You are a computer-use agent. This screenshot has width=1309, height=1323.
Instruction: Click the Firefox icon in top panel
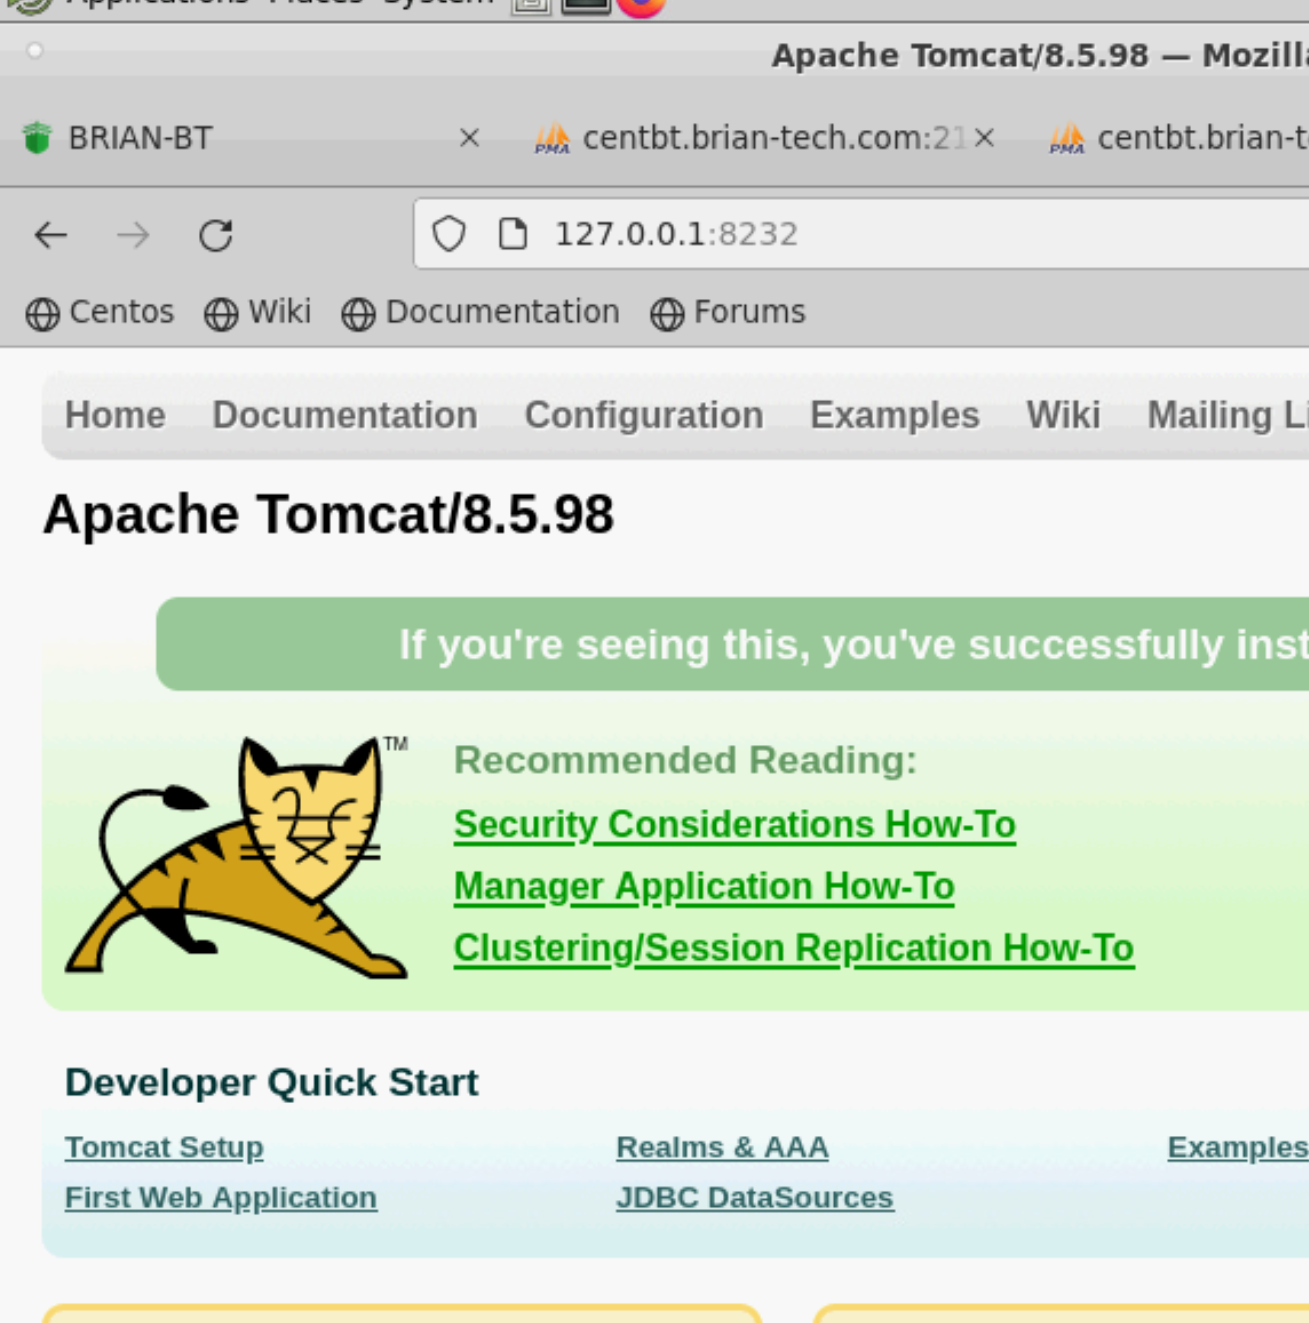coord(641,7)
